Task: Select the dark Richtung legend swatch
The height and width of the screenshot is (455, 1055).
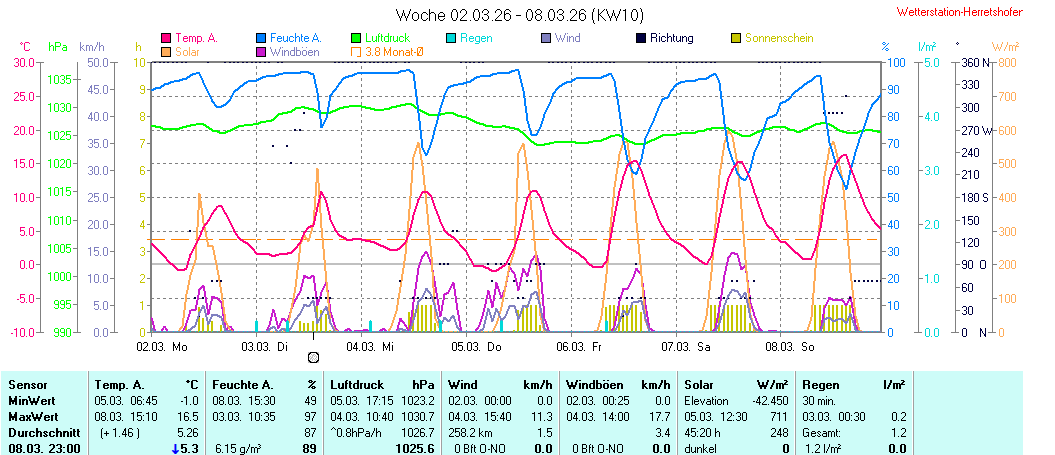Action: coord(640,38)
